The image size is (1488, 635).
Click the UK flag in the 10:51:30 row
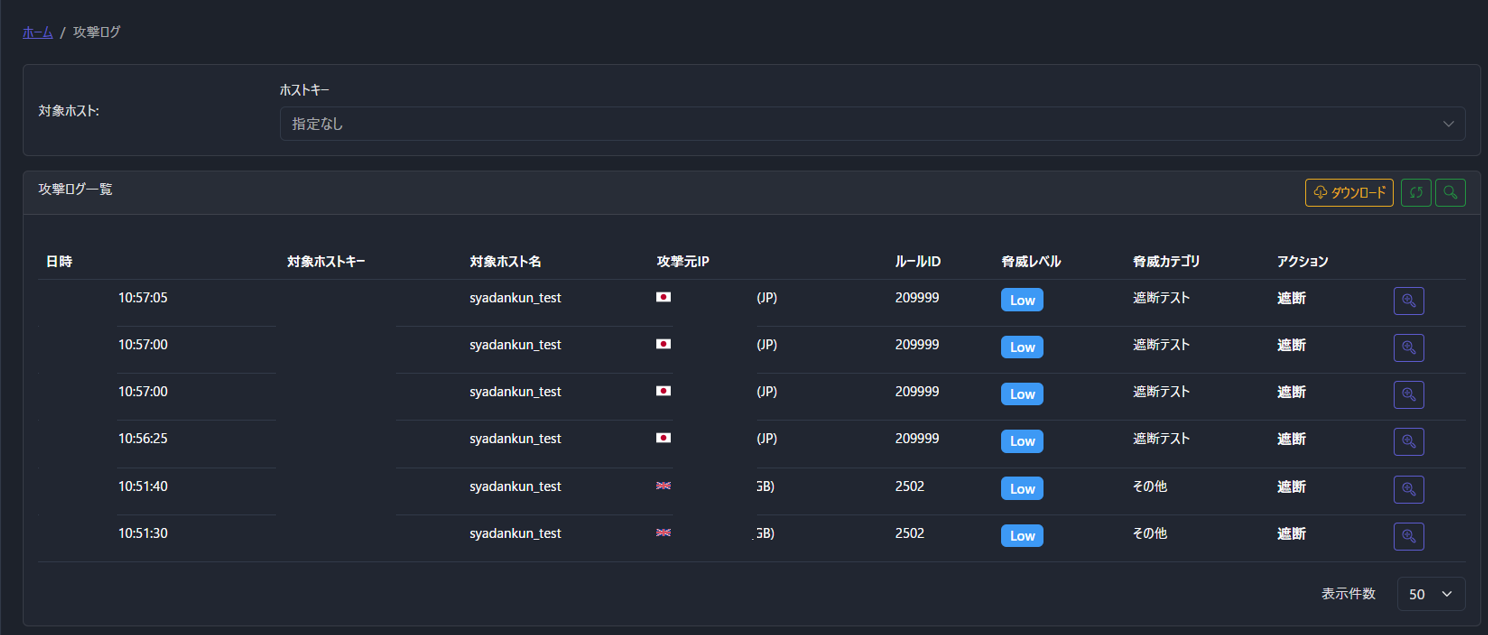pyautogui.click(x=663, y=533)
